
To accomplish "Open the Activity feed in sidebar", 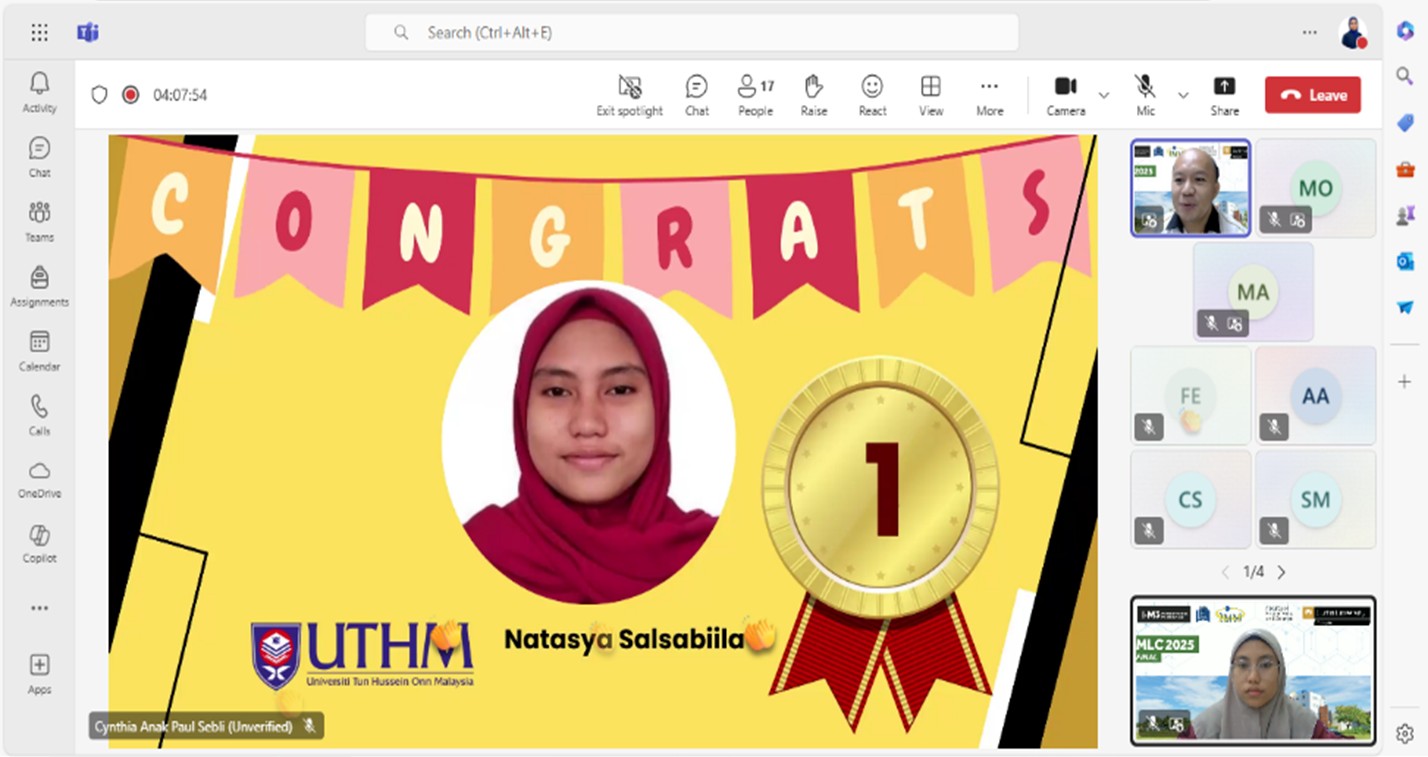I will click(x=39, y=92).
